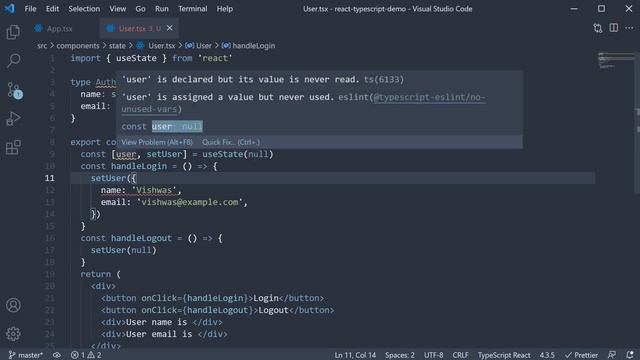Viewport: 640px width, 360px height.
Task: Click setUser on line 11
Action: pyautogui.click(x=108, y=178)
